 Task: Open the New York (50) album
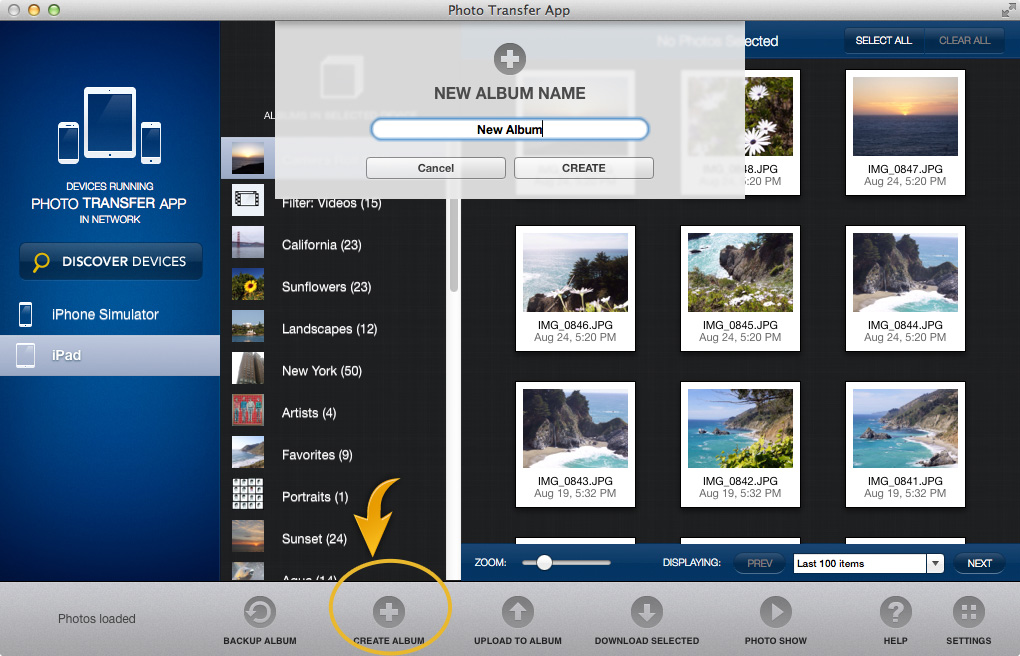[x=321, y=371]
